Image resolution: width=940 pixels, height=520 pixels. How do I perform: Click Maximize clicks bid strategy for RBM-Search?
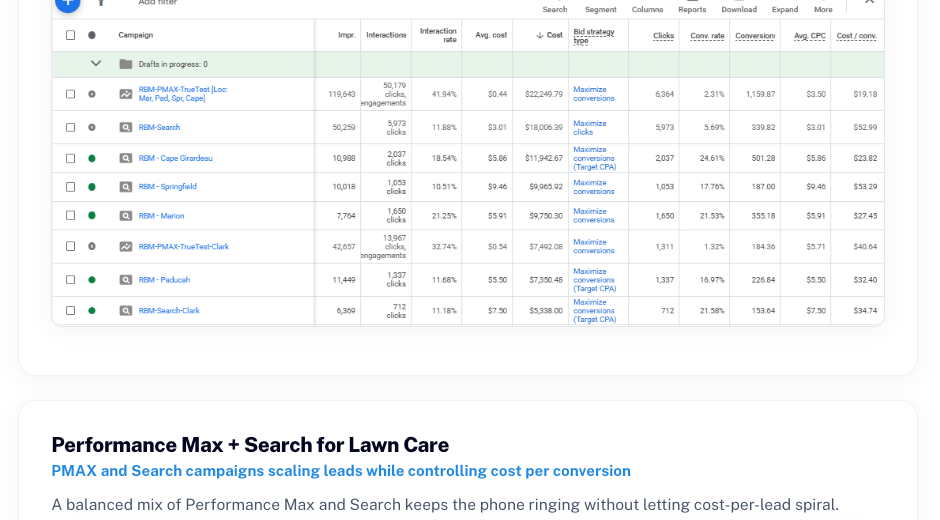pyautogui.click(x=590, y=128)
